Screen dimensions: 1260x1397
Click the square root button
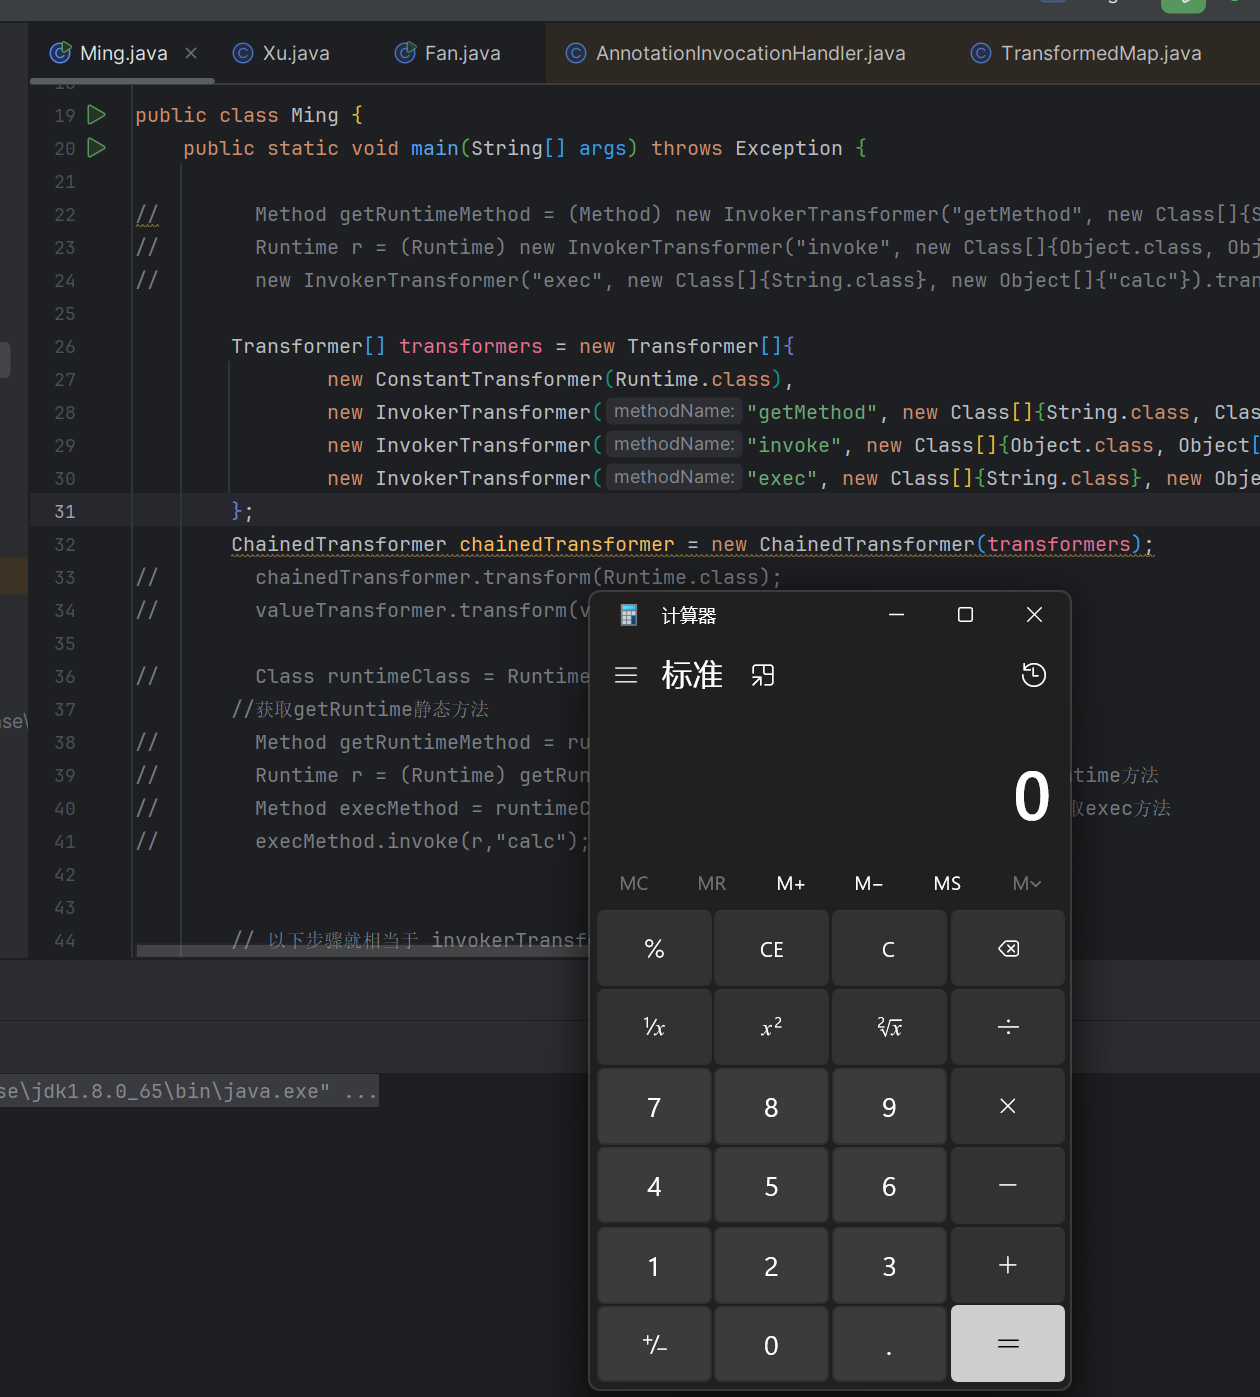tap(889, 1027)
